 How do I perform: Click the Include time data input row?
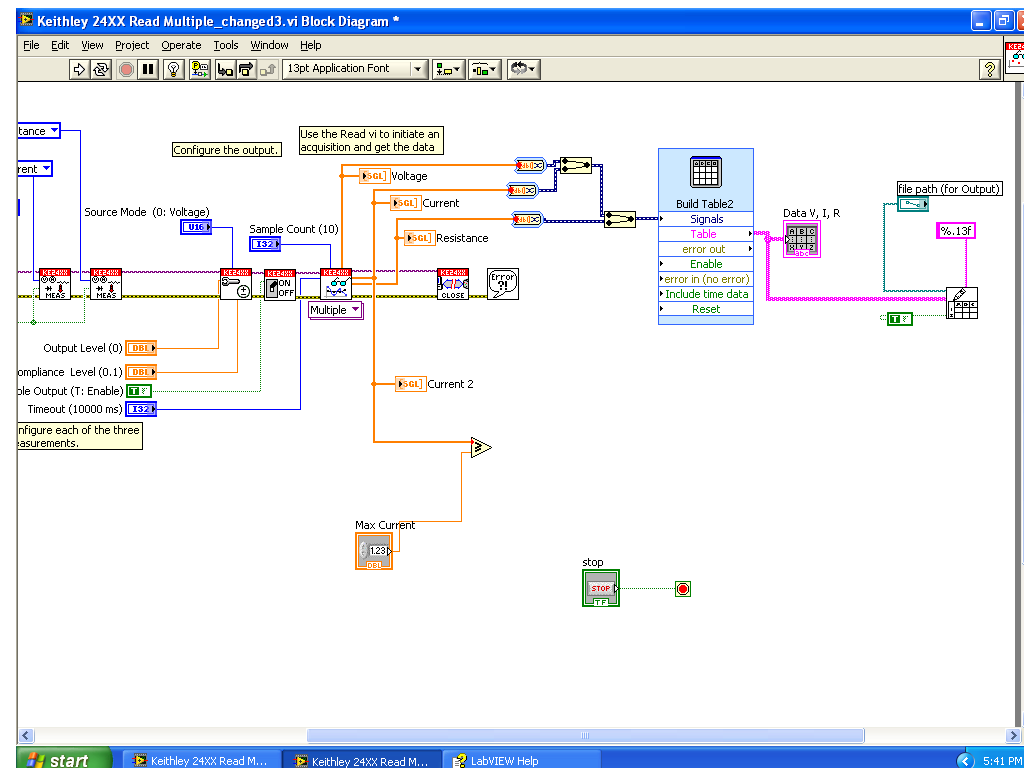pyautogui.click(x=705, y=294)
